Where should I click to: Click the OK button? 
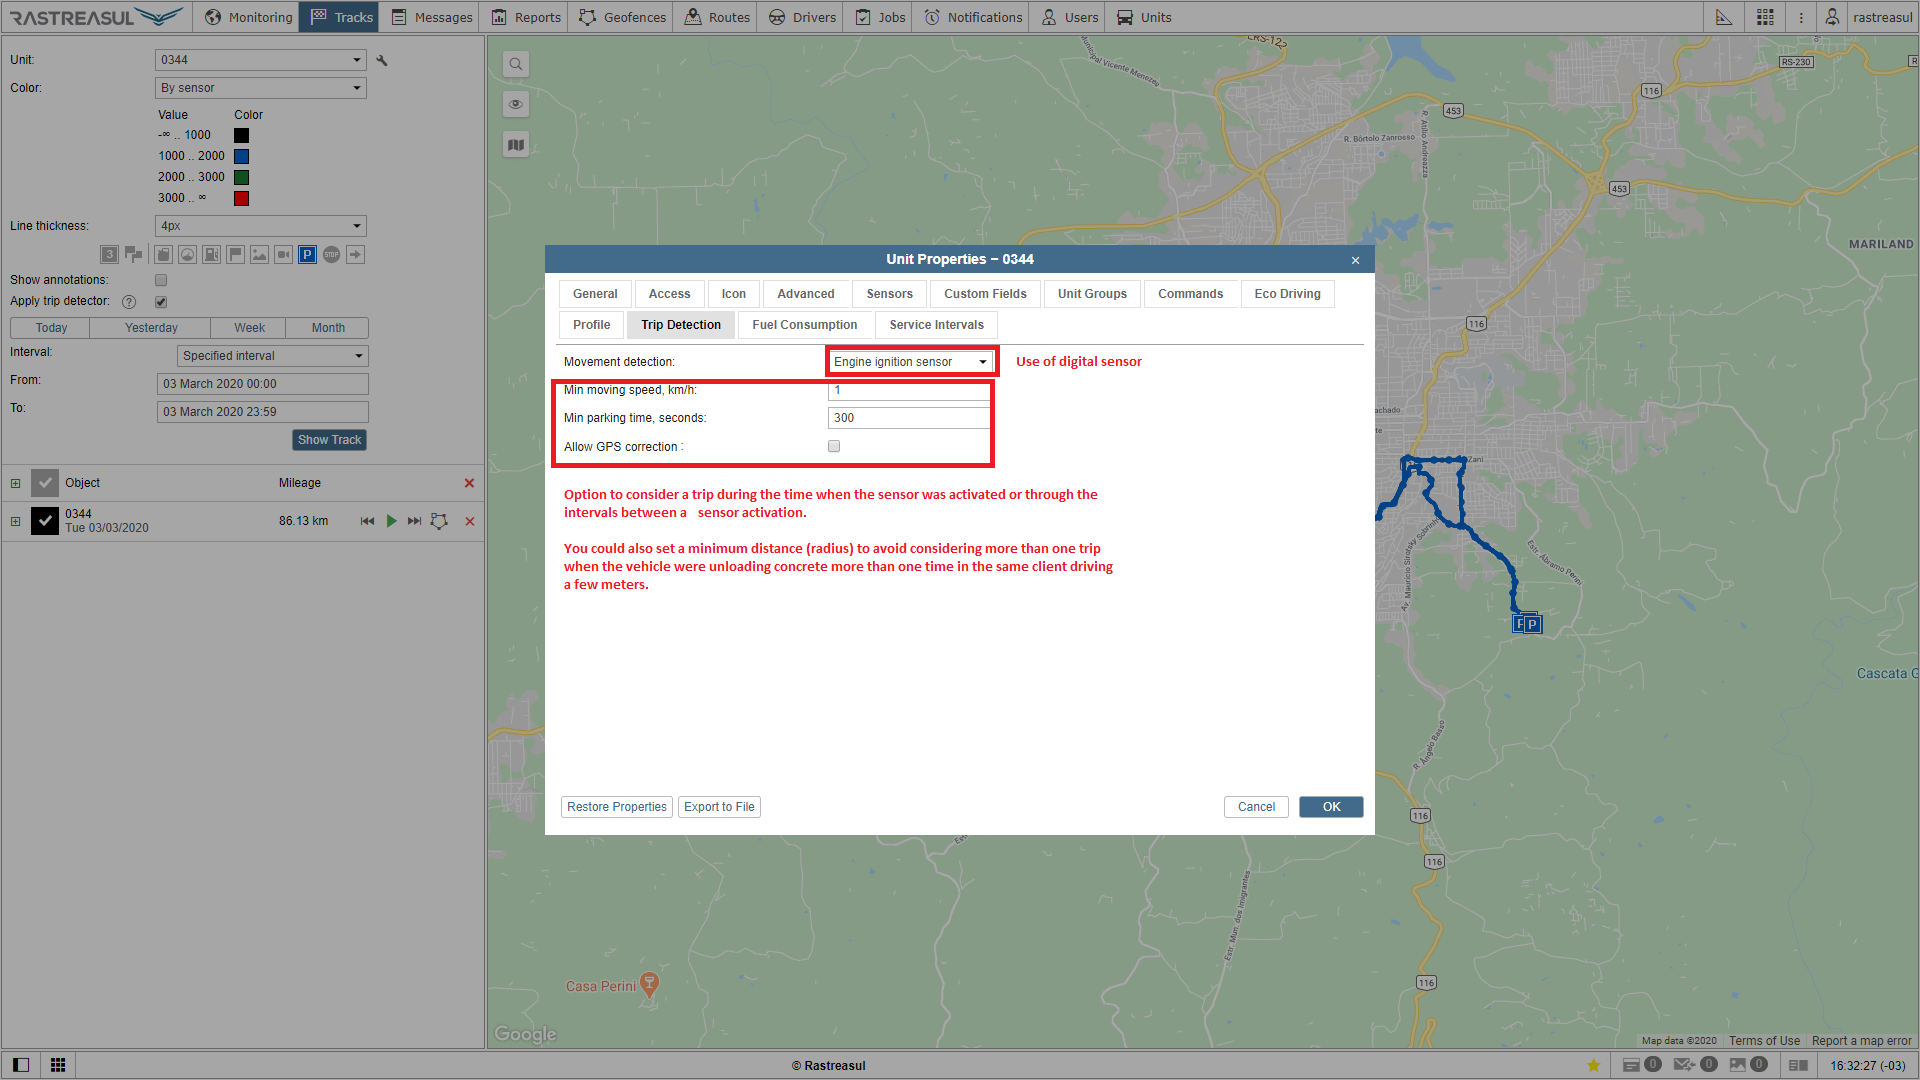pyautogui.click(x=1330, y=807)
